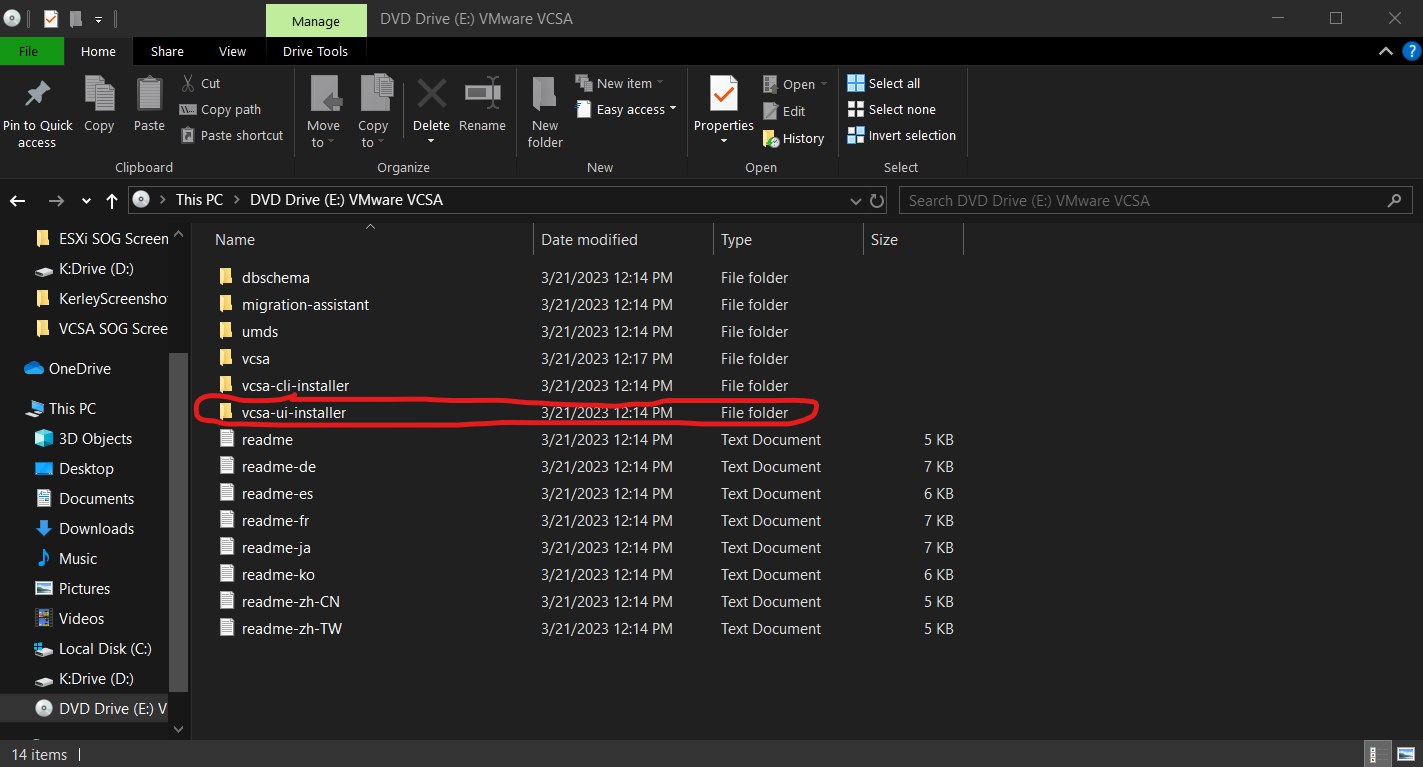Image resolution: width=1423 pixels, height=767 pixels.
Task: Open the recent locations dropdown arrow
Action: (x=86, y=201)
